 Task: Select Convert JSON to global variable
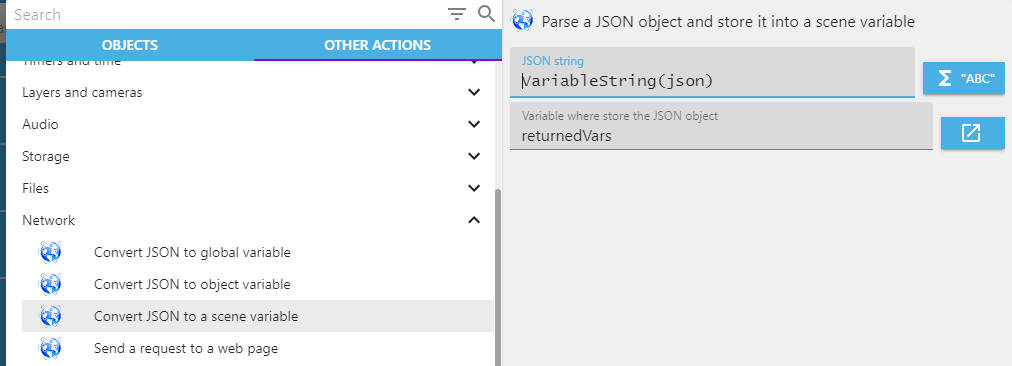point(258,252)
